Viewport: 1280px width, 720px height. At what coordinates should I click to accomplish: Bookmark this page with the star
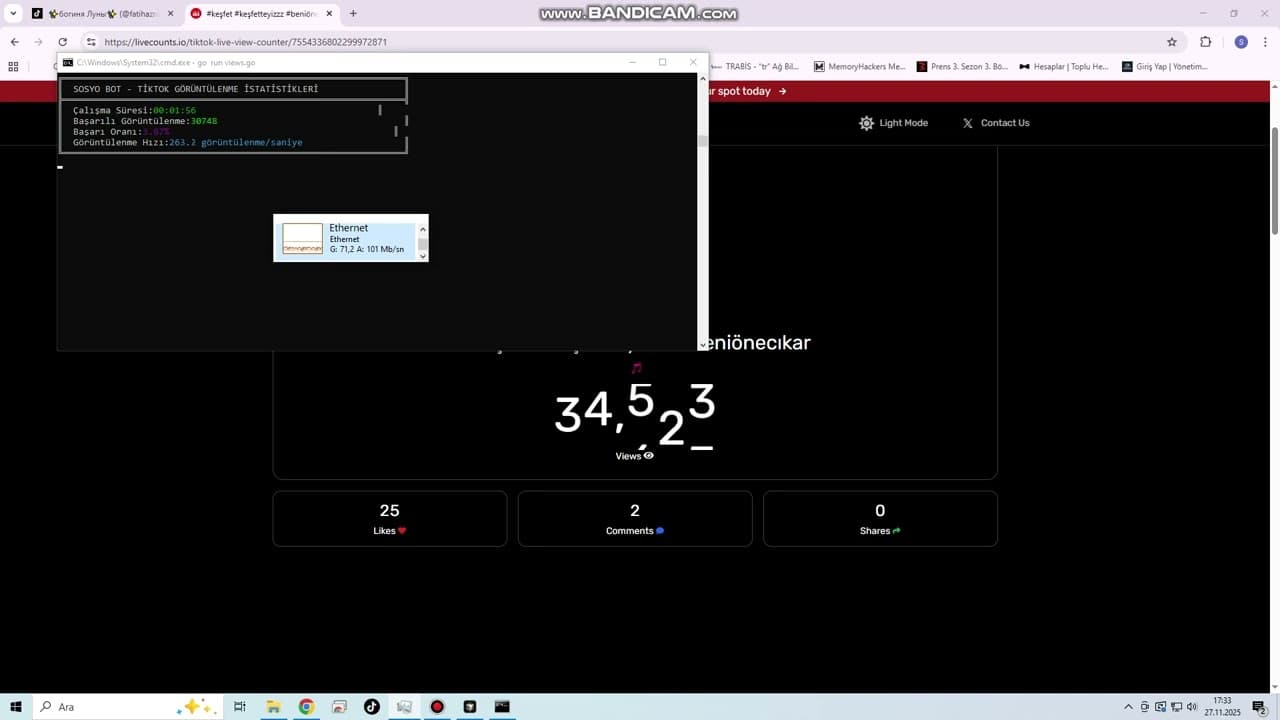pyautogui.click(x=1172, y=42)
